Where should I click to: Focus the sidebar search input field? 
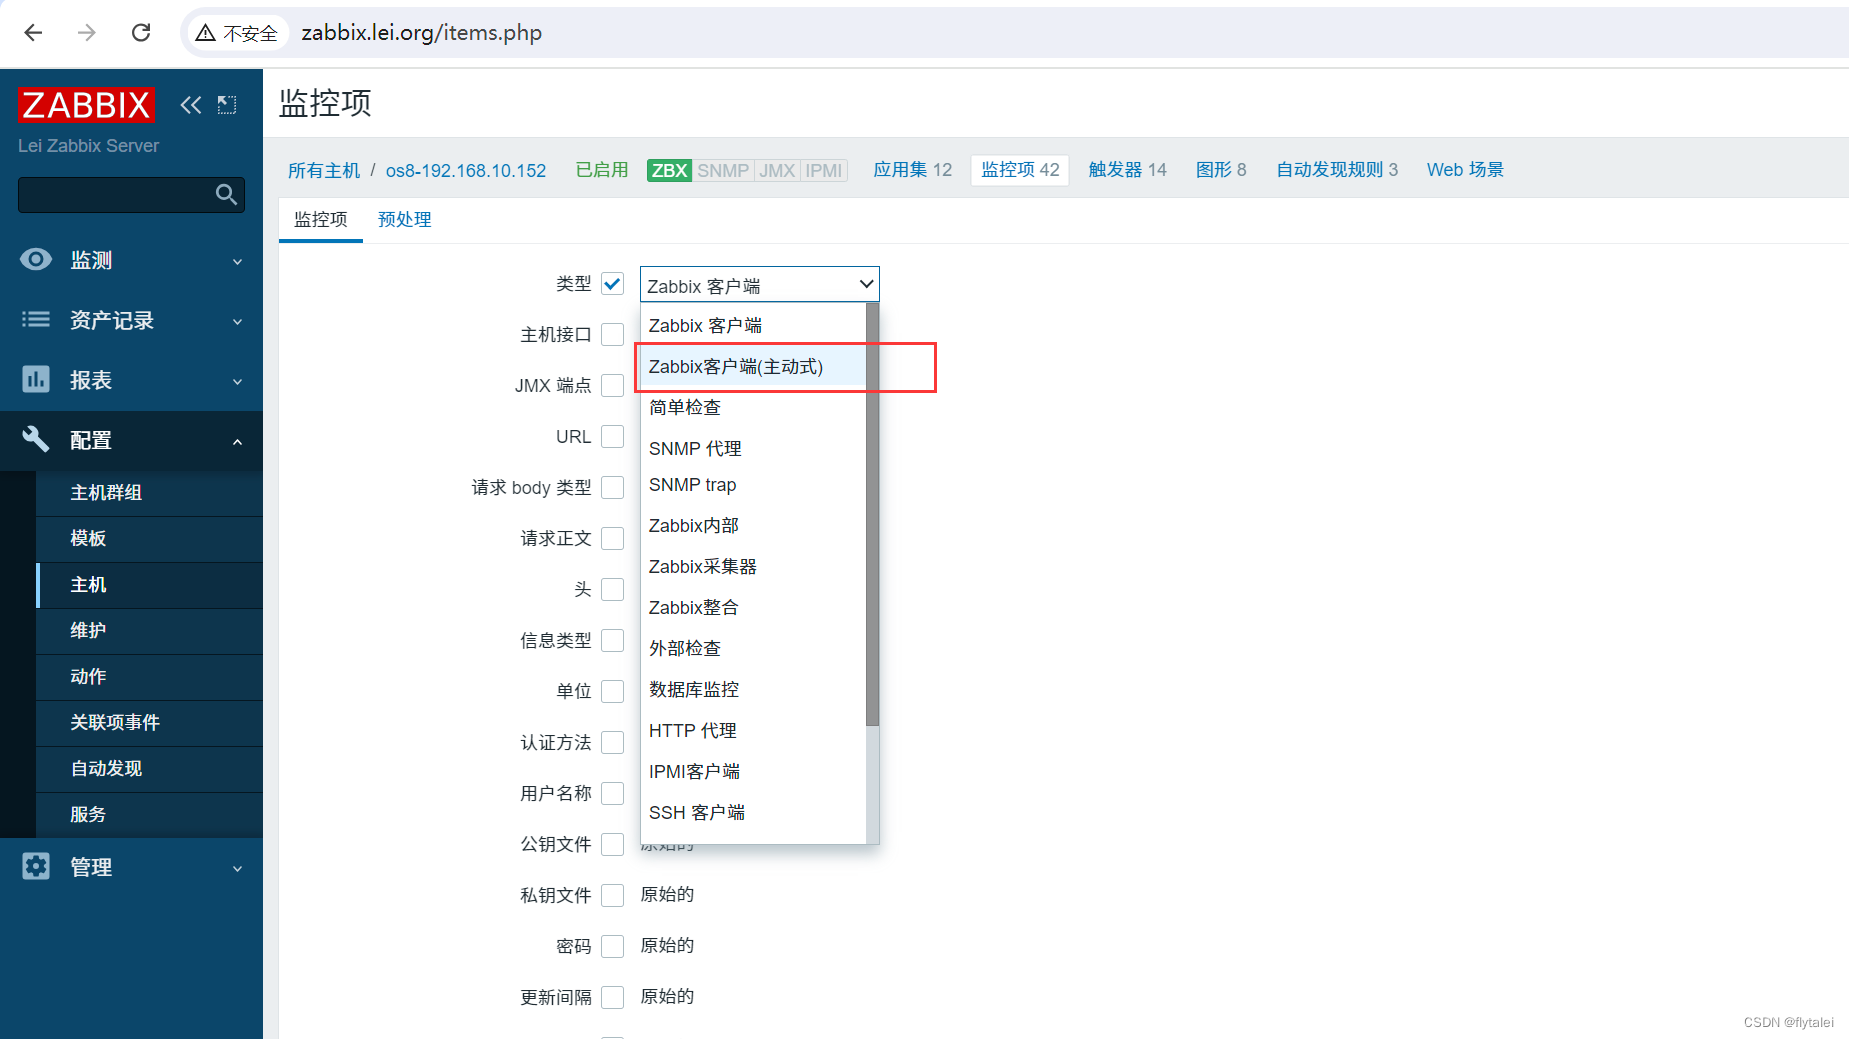click(115, 194)
